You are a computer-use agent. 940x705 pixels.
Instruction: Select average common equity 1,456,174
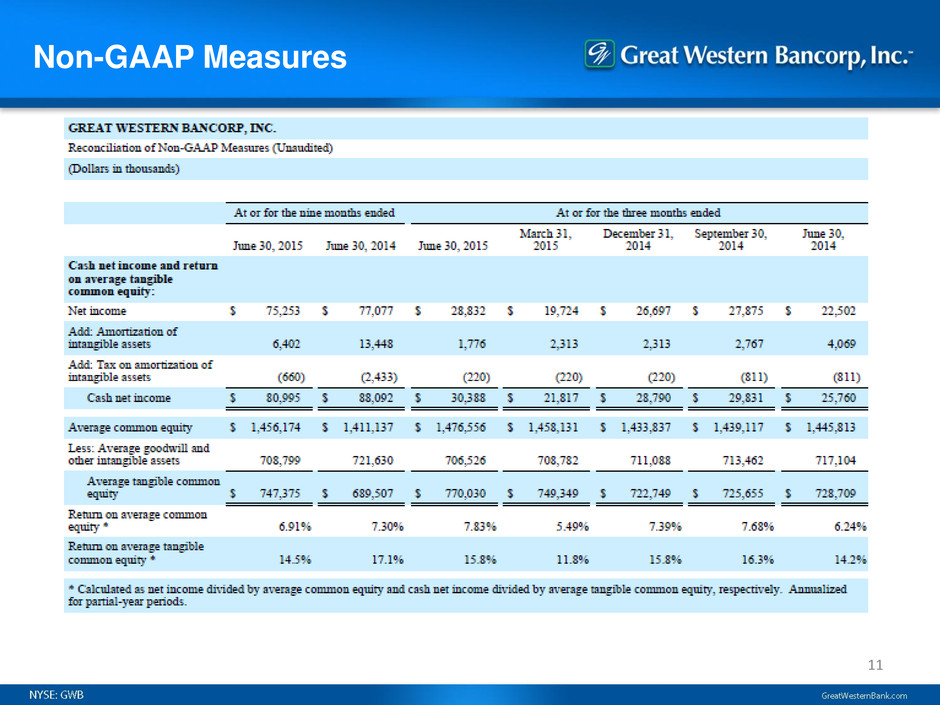click(276, 428)
